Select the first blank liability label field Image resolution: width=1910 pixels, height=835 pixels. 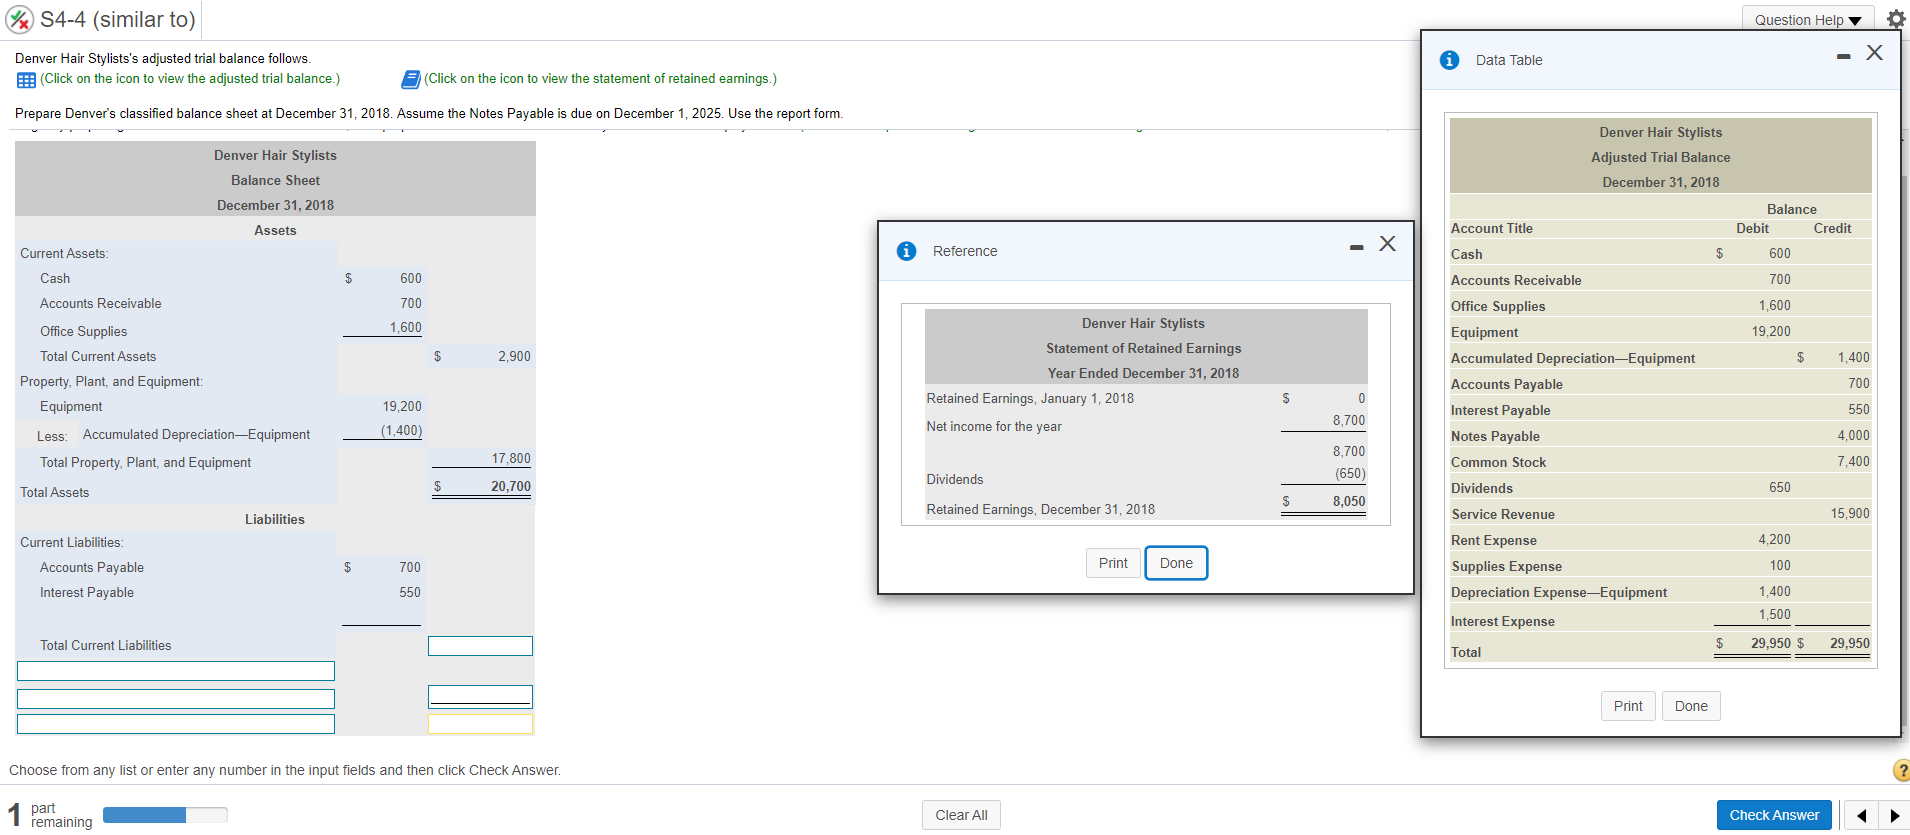click(176, 670)
